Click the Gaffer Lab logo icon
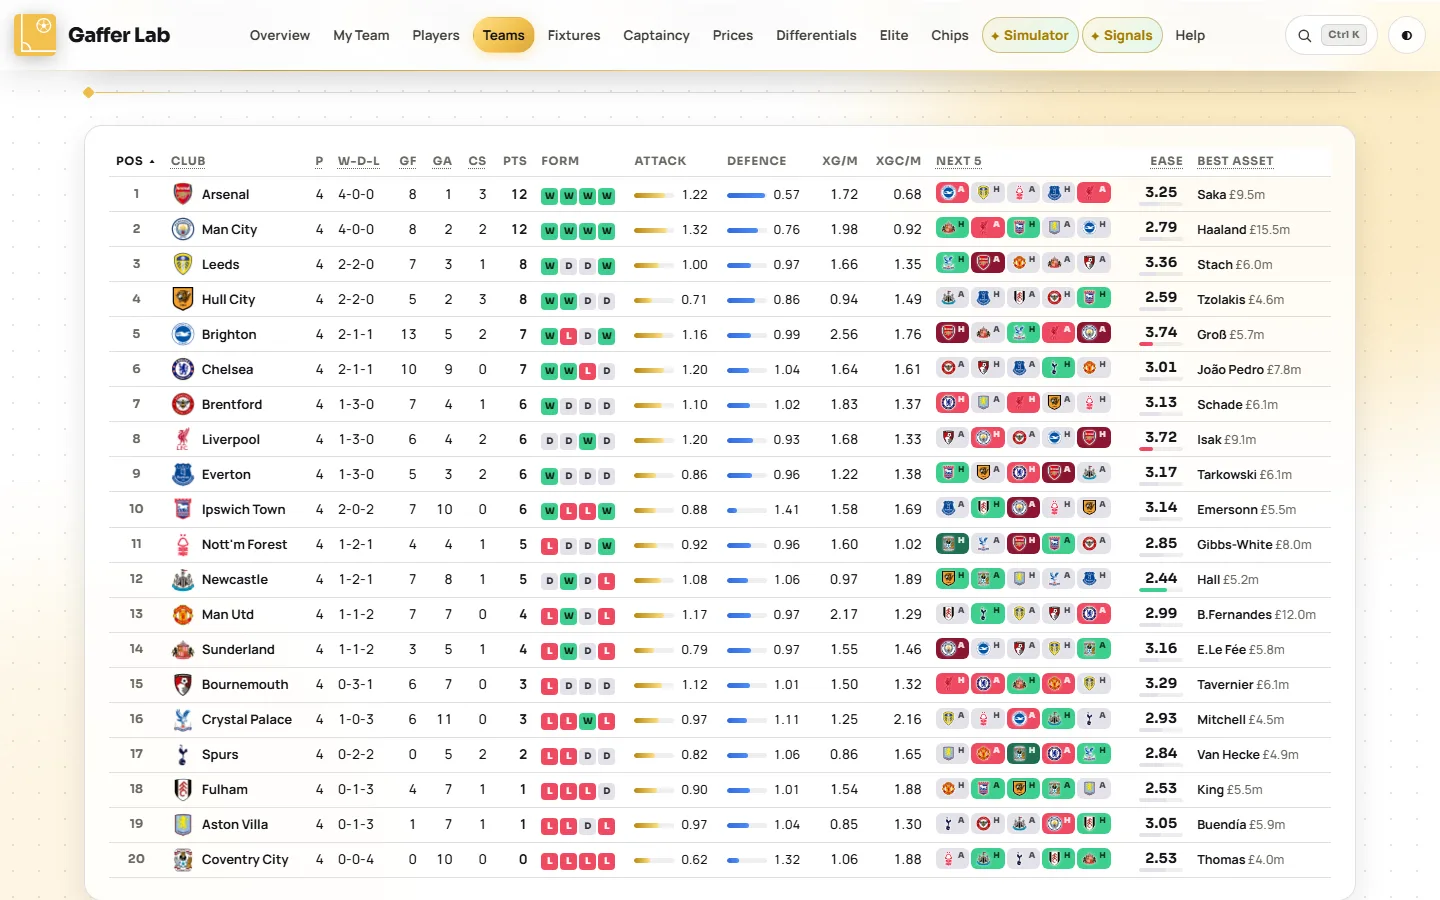The image size is (1440, 900). (35, 35)
